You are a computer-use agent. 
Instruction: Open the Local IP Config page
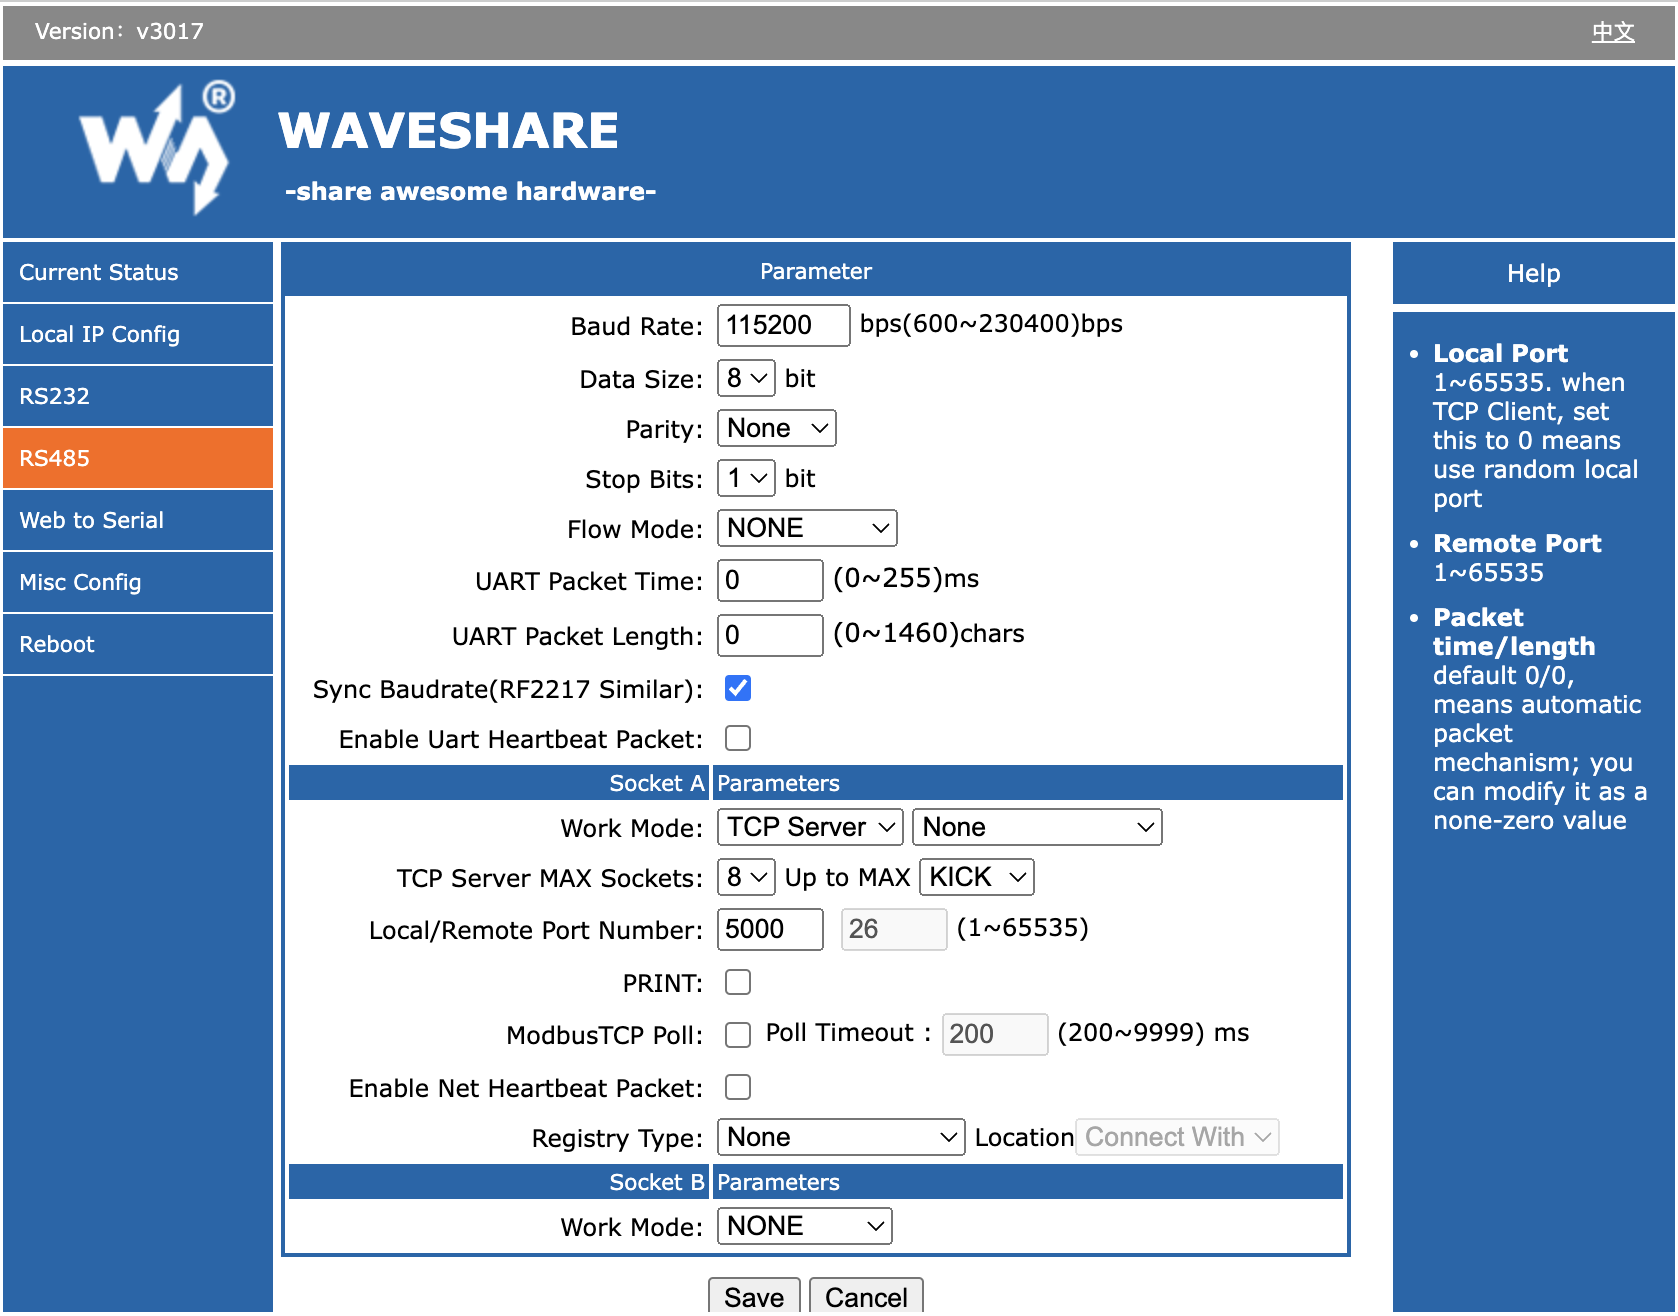point(138,334)
